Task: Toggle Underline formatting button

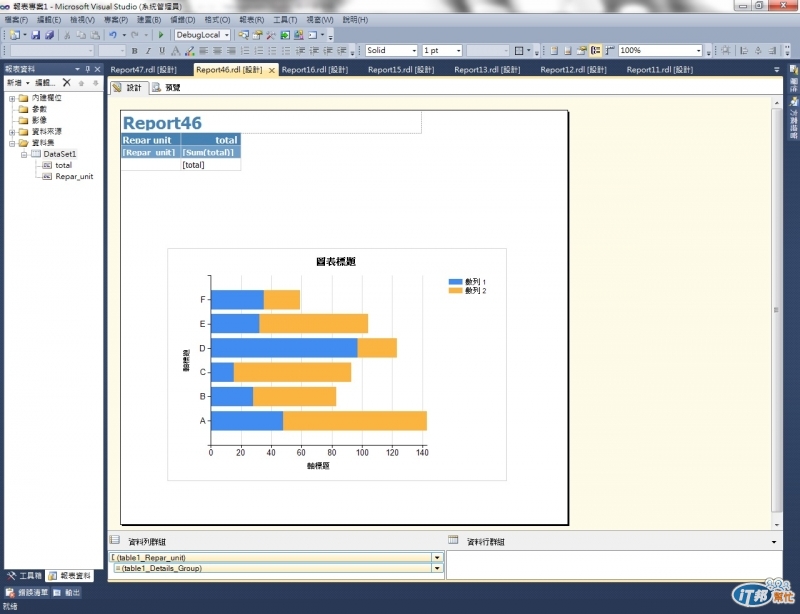Action: pyautogui.click(x=162, y=51)
